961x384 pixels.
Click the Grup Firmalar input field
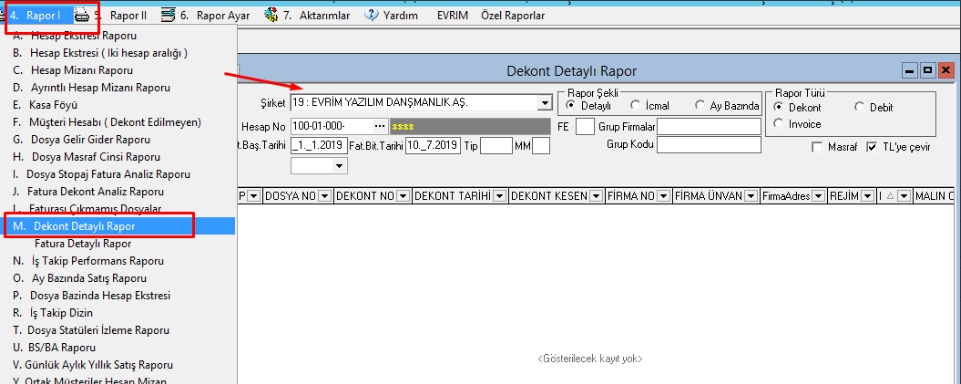pos(709,127)
